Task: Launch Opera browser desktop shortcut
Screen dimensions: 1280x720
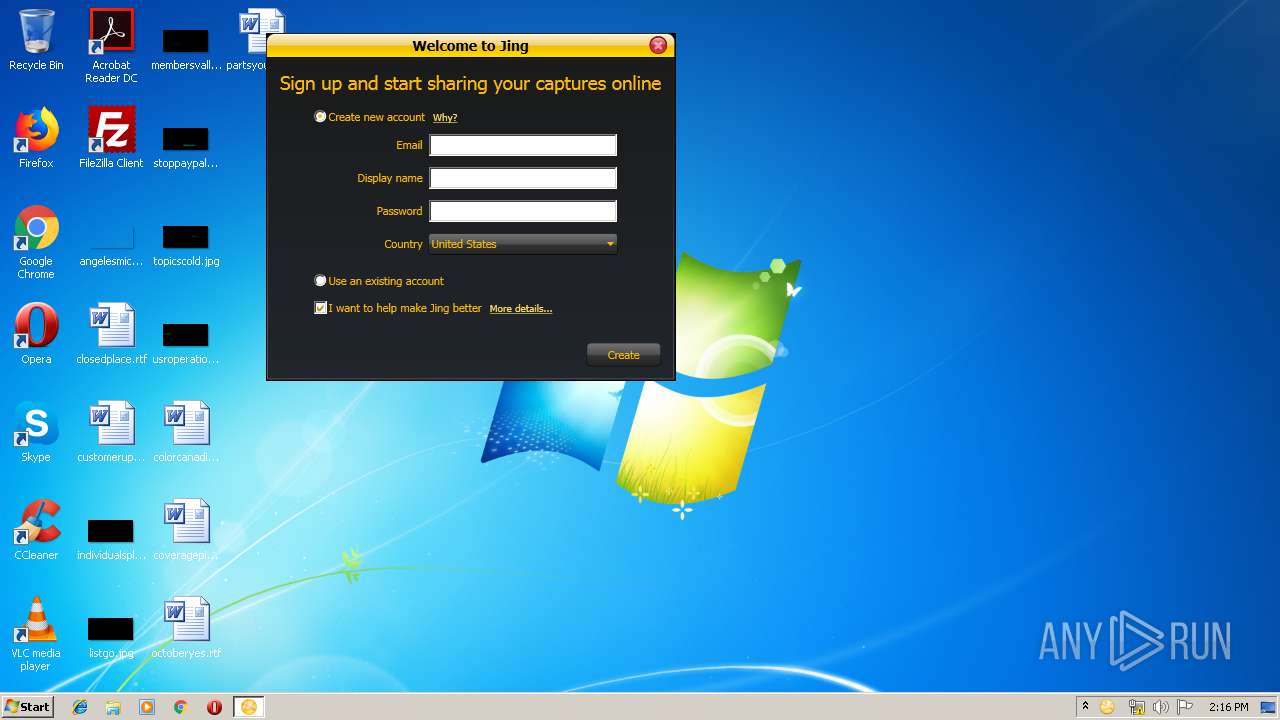Action: 36,334
